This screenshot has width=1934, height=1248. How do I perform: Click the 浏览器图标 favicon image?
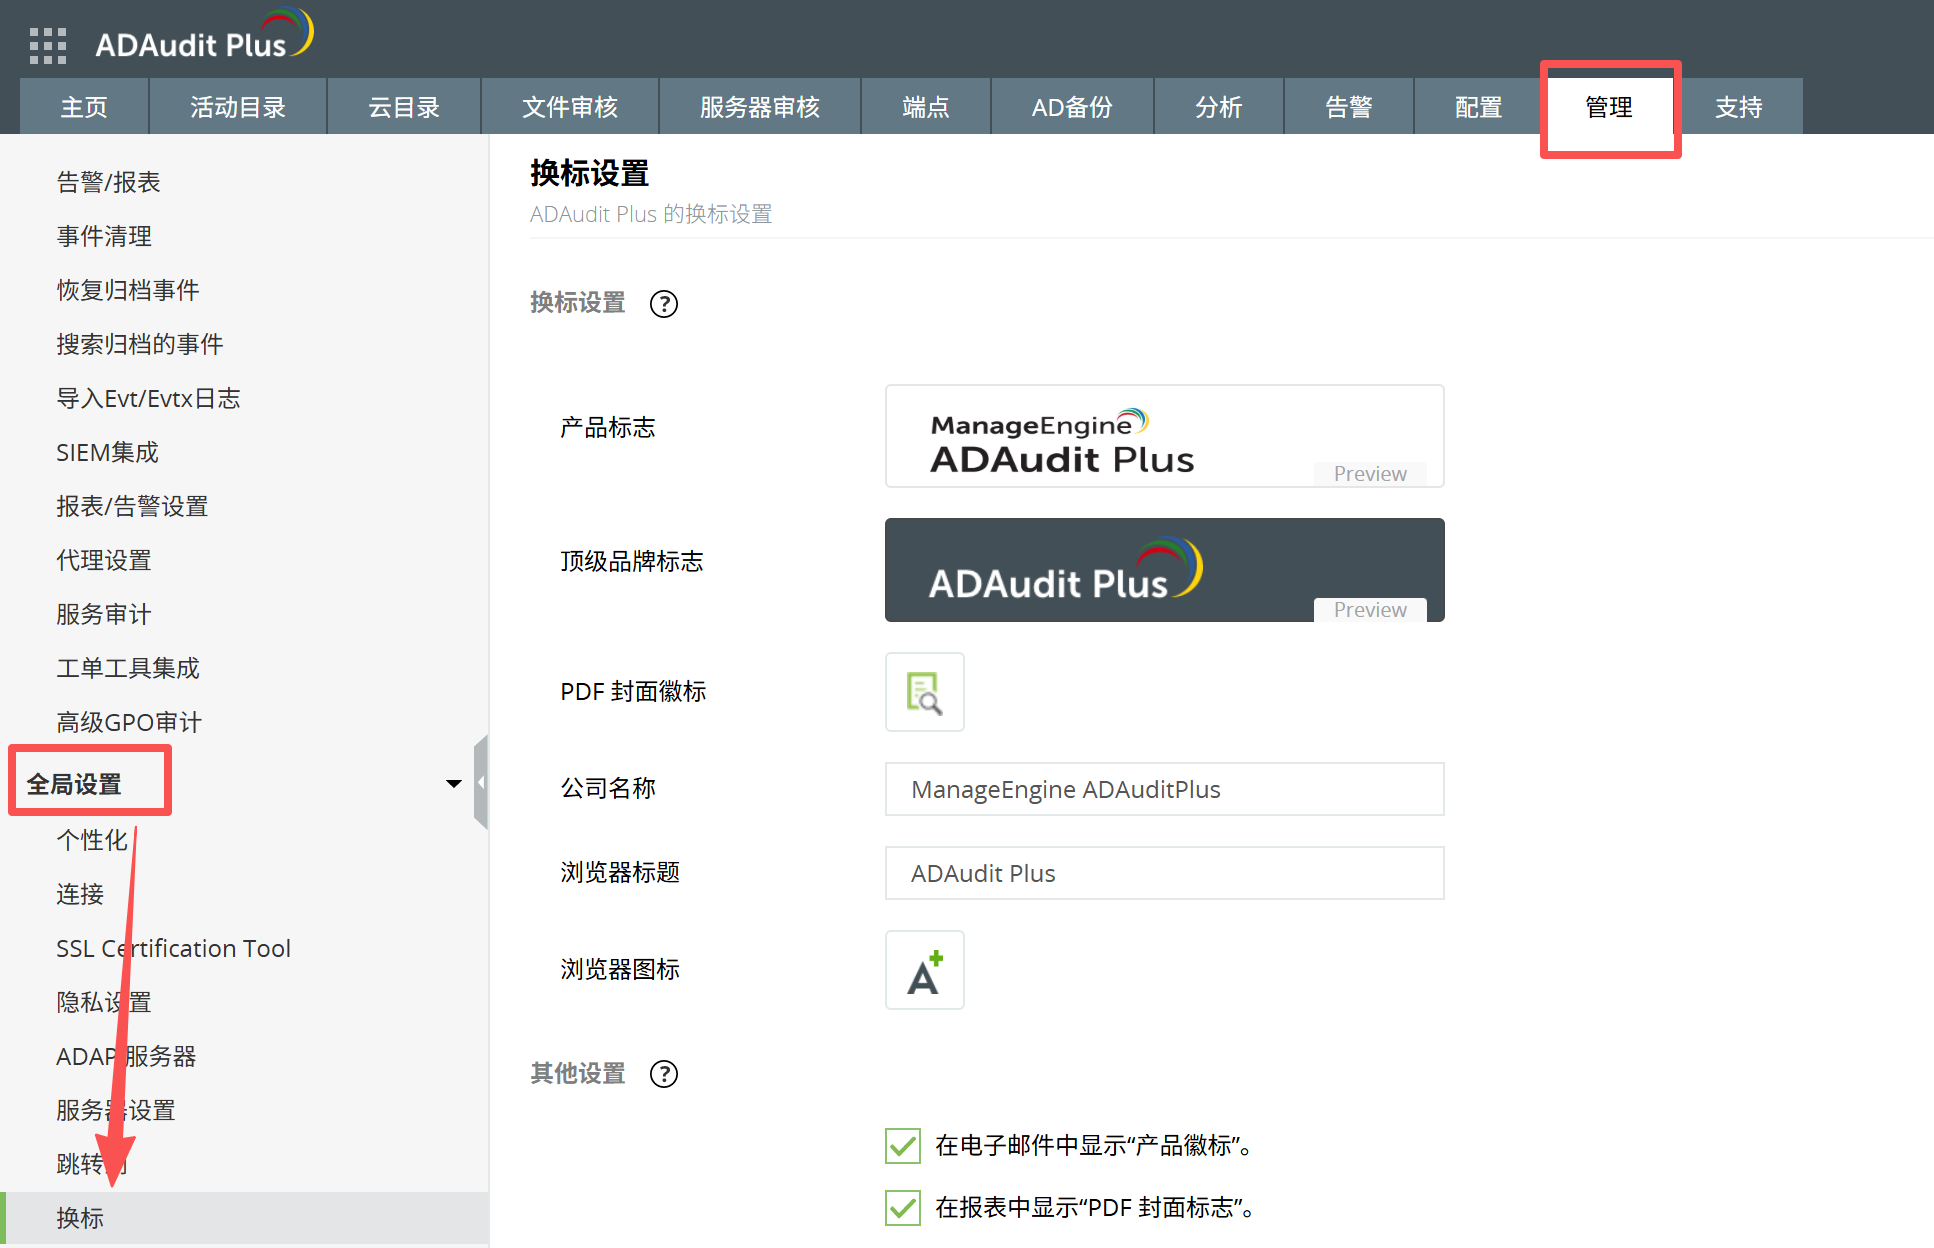(x=924, y=970)
